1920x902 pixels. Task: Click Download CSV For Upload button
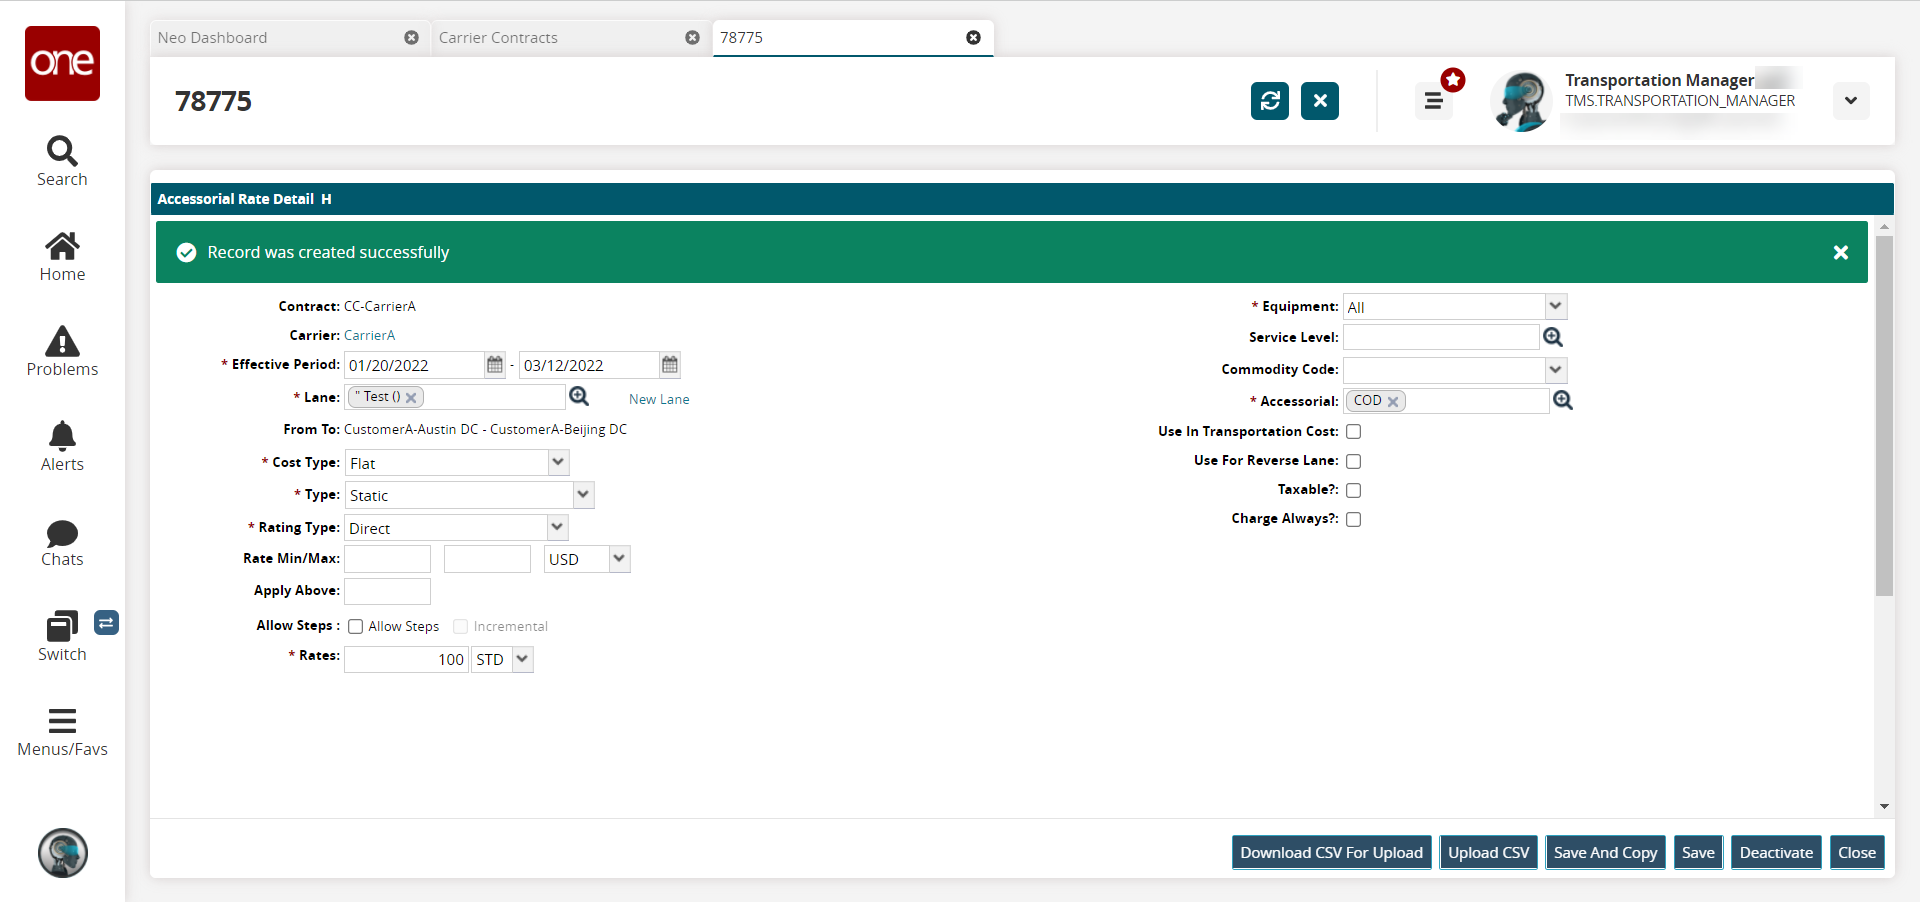point(1332,853)
